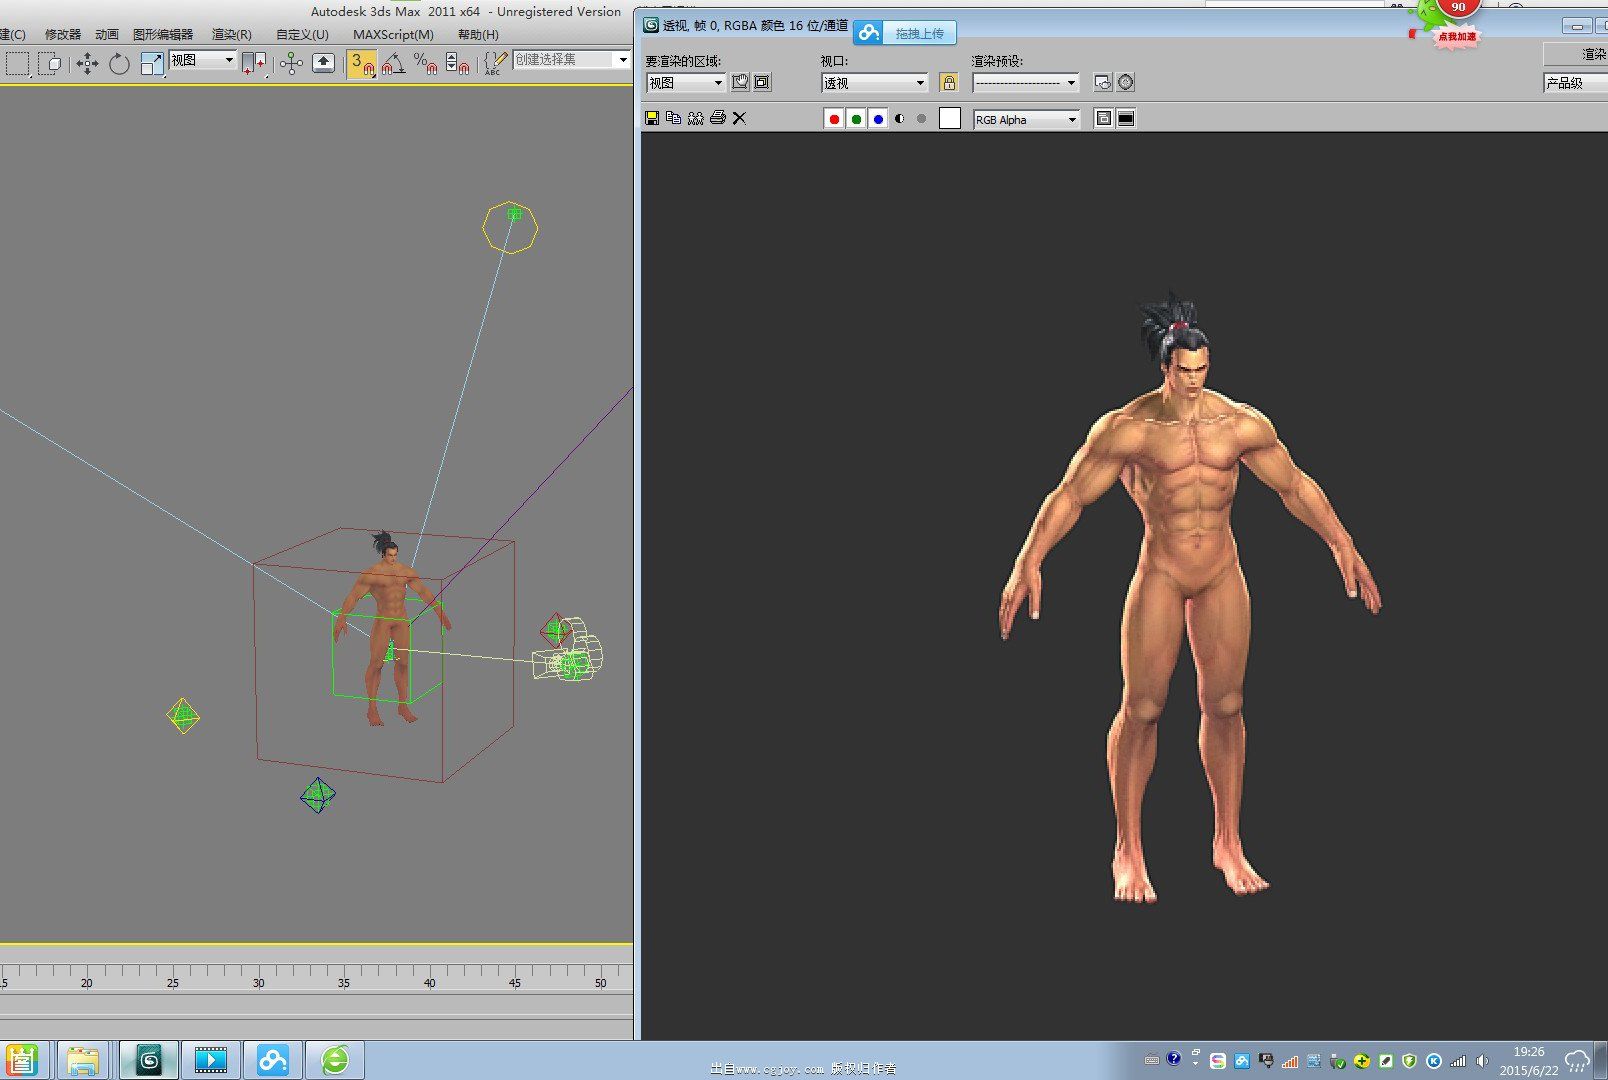Toggle the Lock to Viewport padlock
Screen dimensions: 1608x1080
tap(949, 82)
